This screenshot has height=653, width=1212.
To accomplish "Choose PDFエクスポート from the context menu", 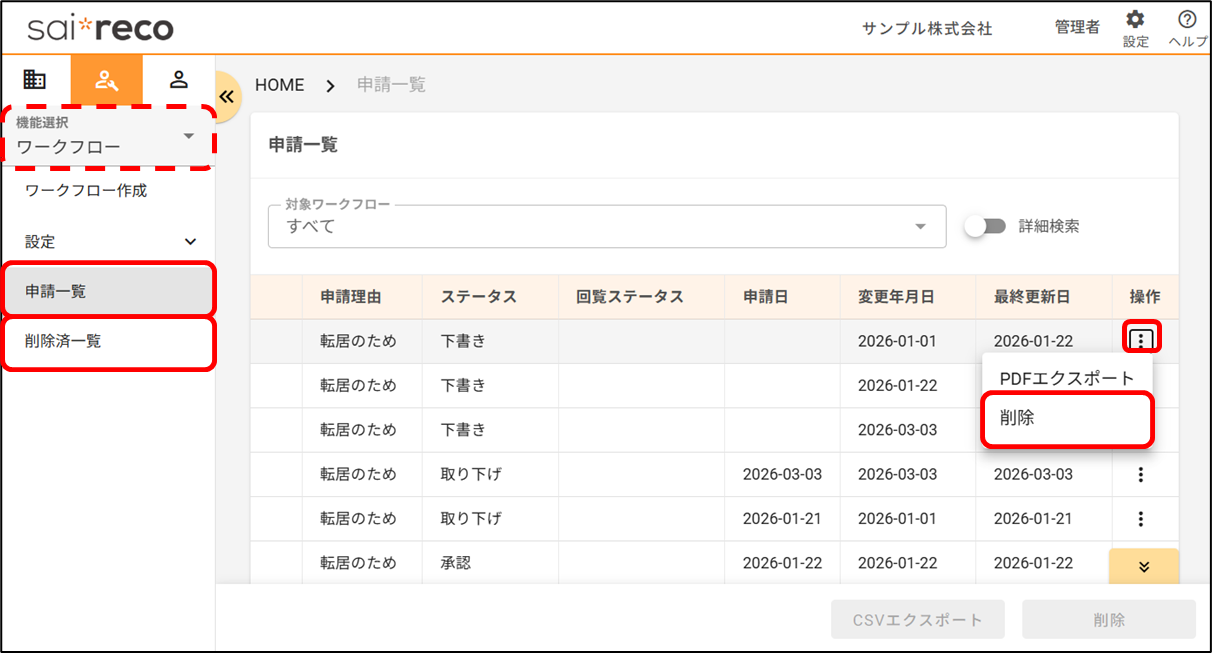I will click(x=1067, y=378).
